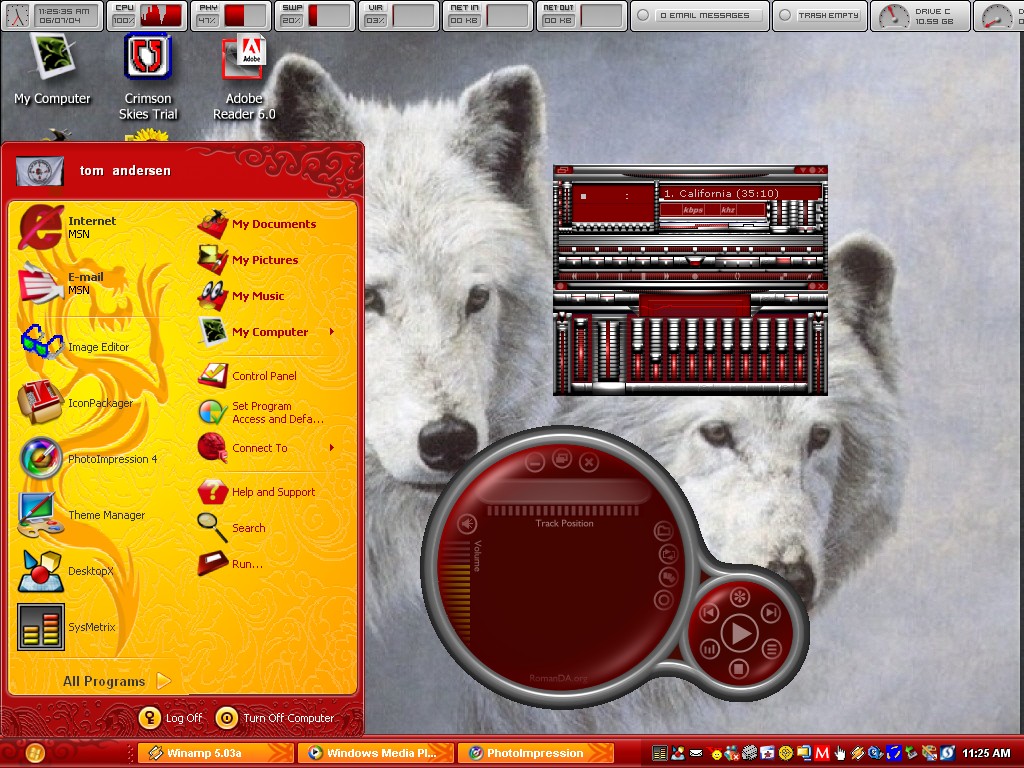Minimize the round media player
This screenshot has width=1024, height=768.
point(535,463)
